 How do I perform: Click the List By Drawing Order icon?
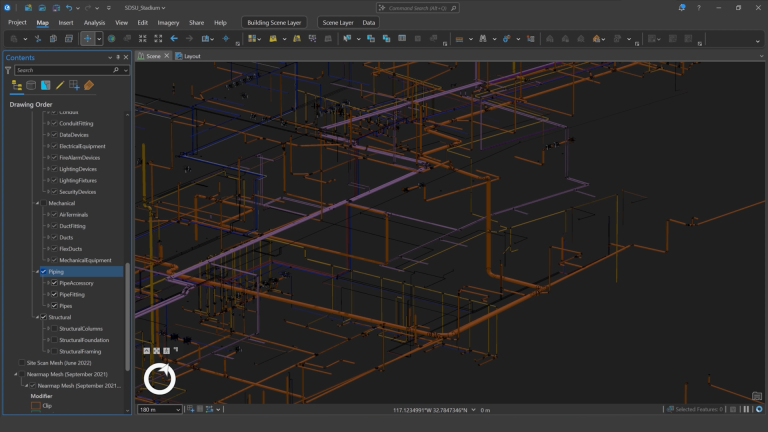(17, 86)
